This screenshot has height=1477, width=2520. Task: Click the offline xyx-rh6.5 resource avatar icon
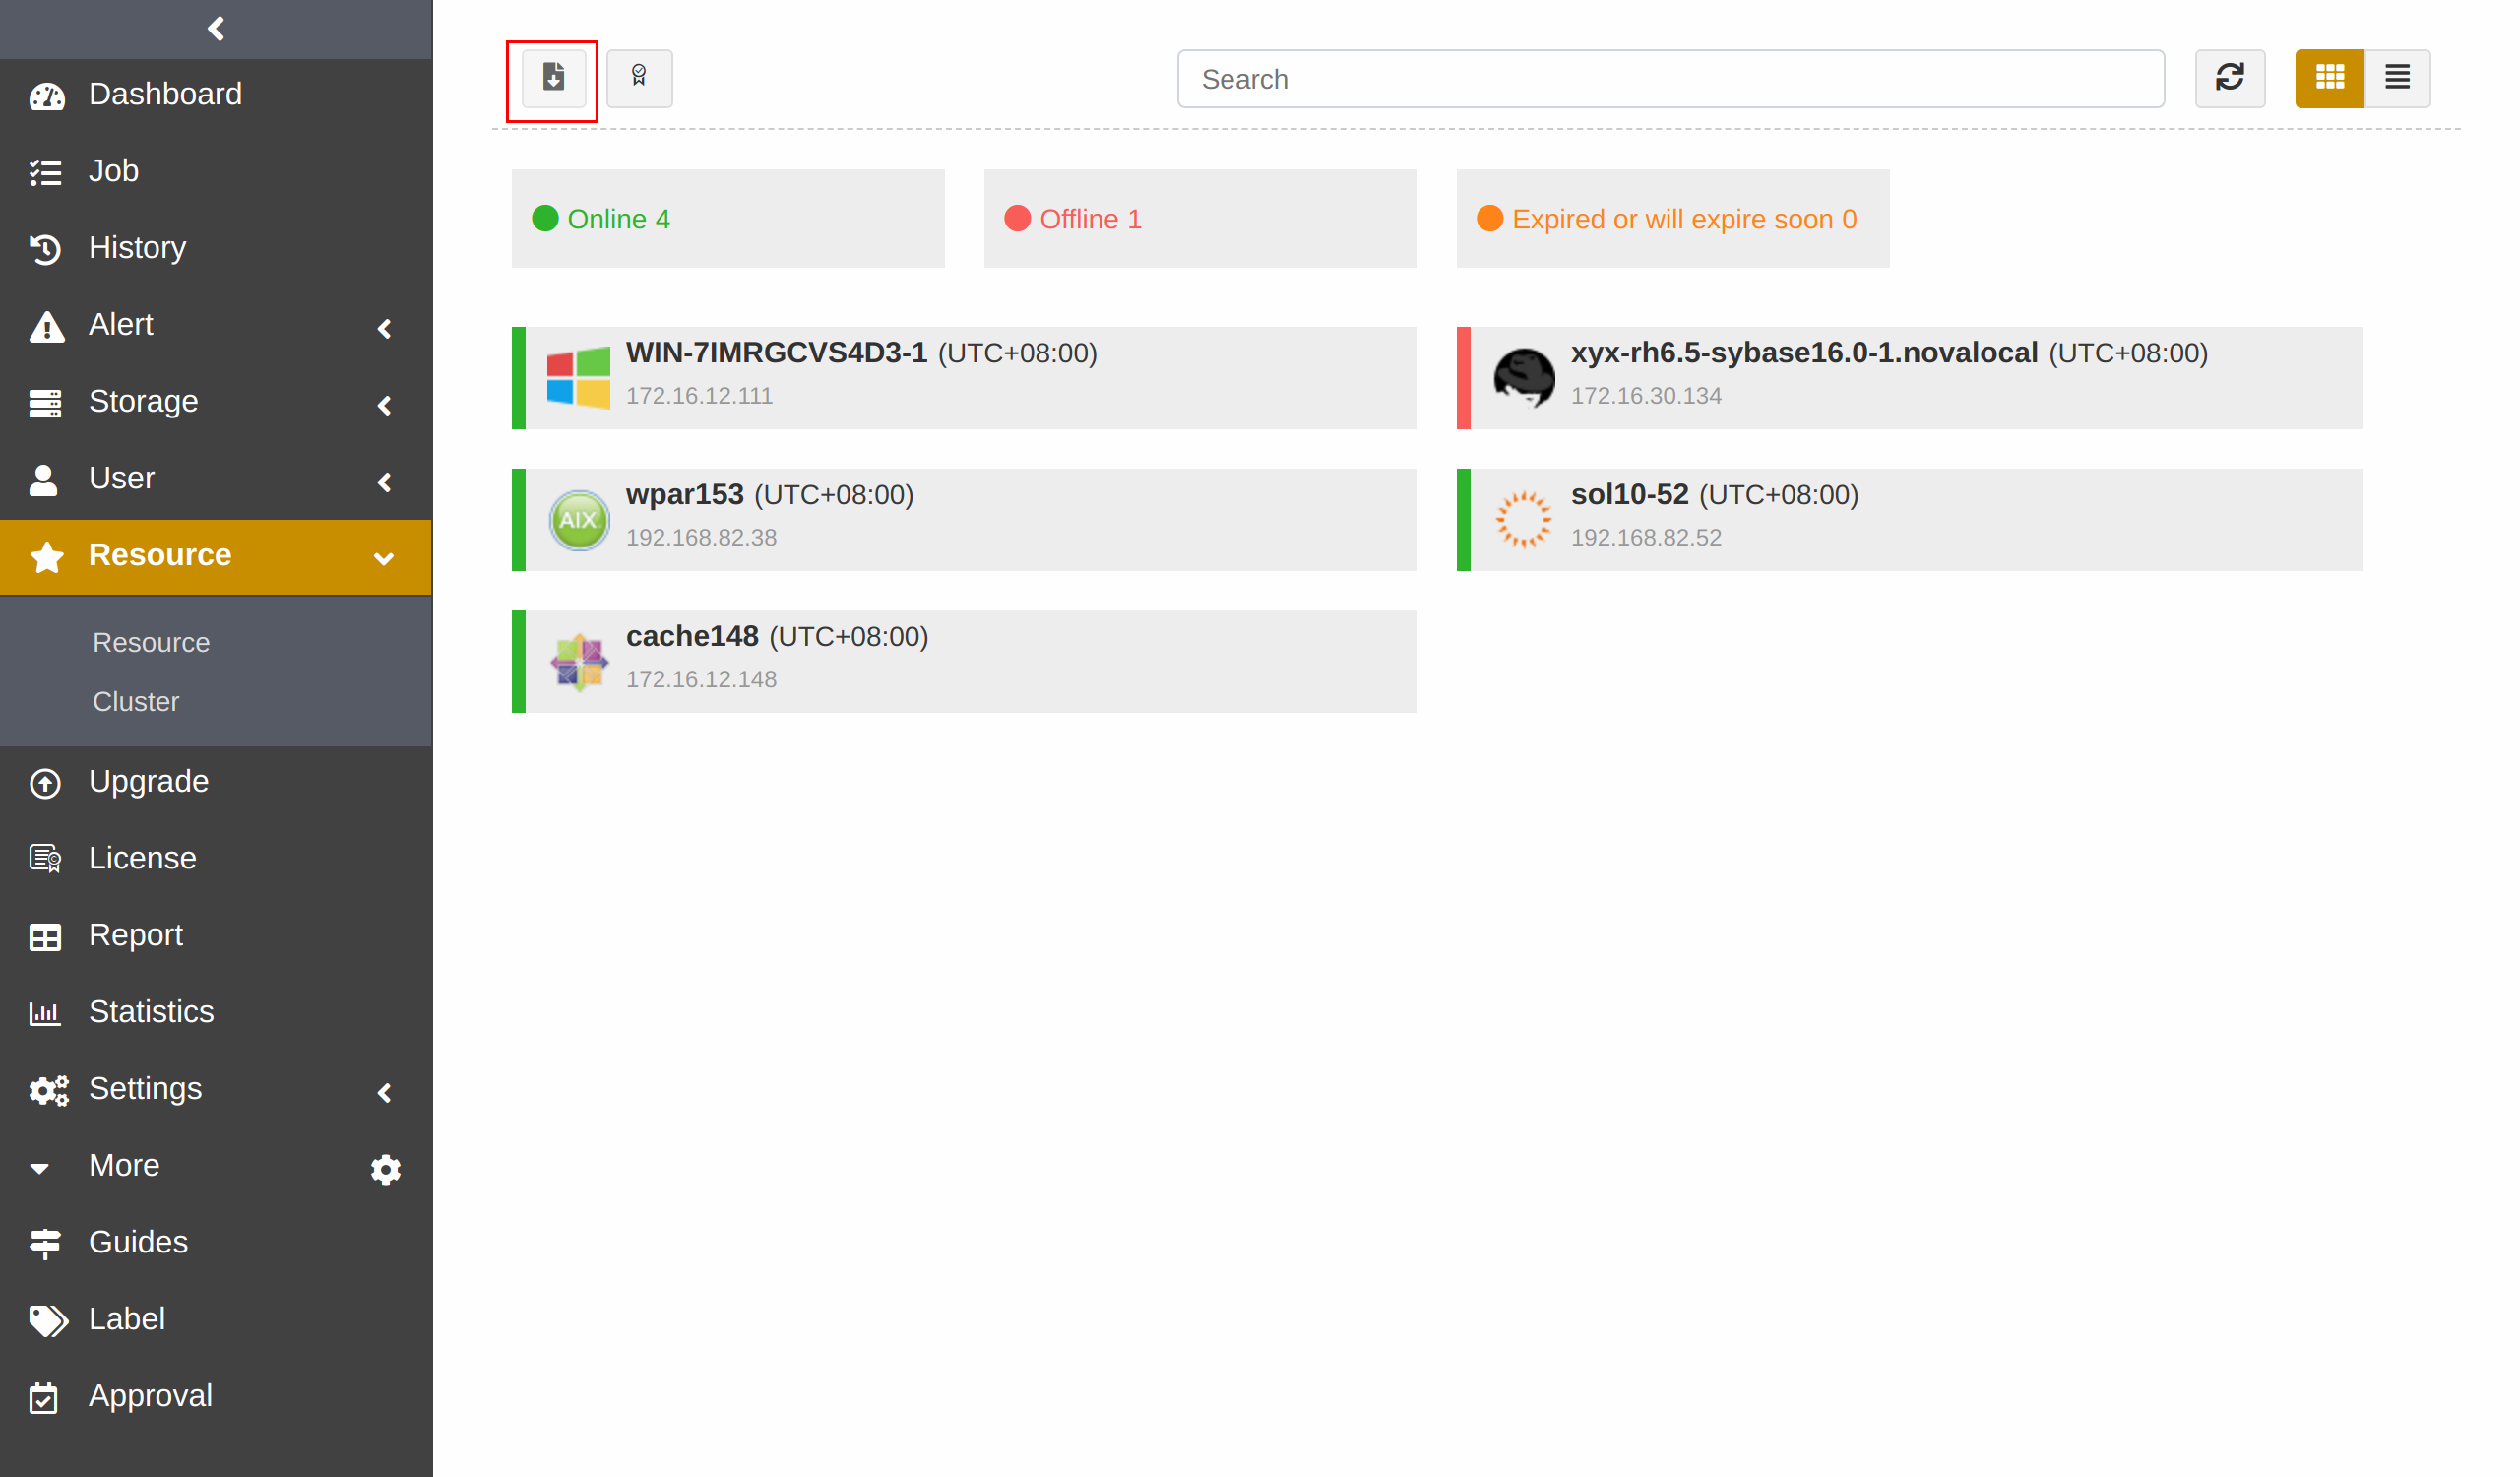pos(1522,374)
